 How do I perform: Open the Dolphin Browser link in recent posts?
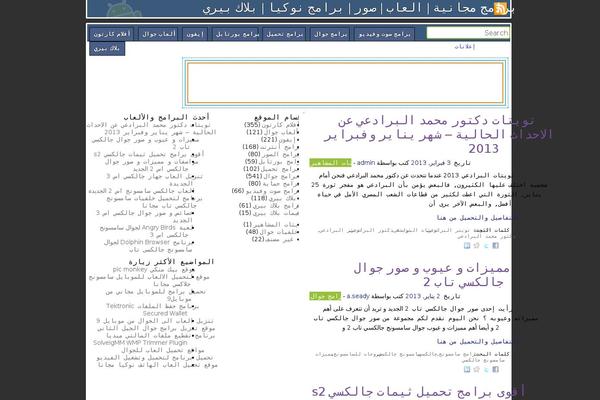pyautogui.click(x=148, y=246)
